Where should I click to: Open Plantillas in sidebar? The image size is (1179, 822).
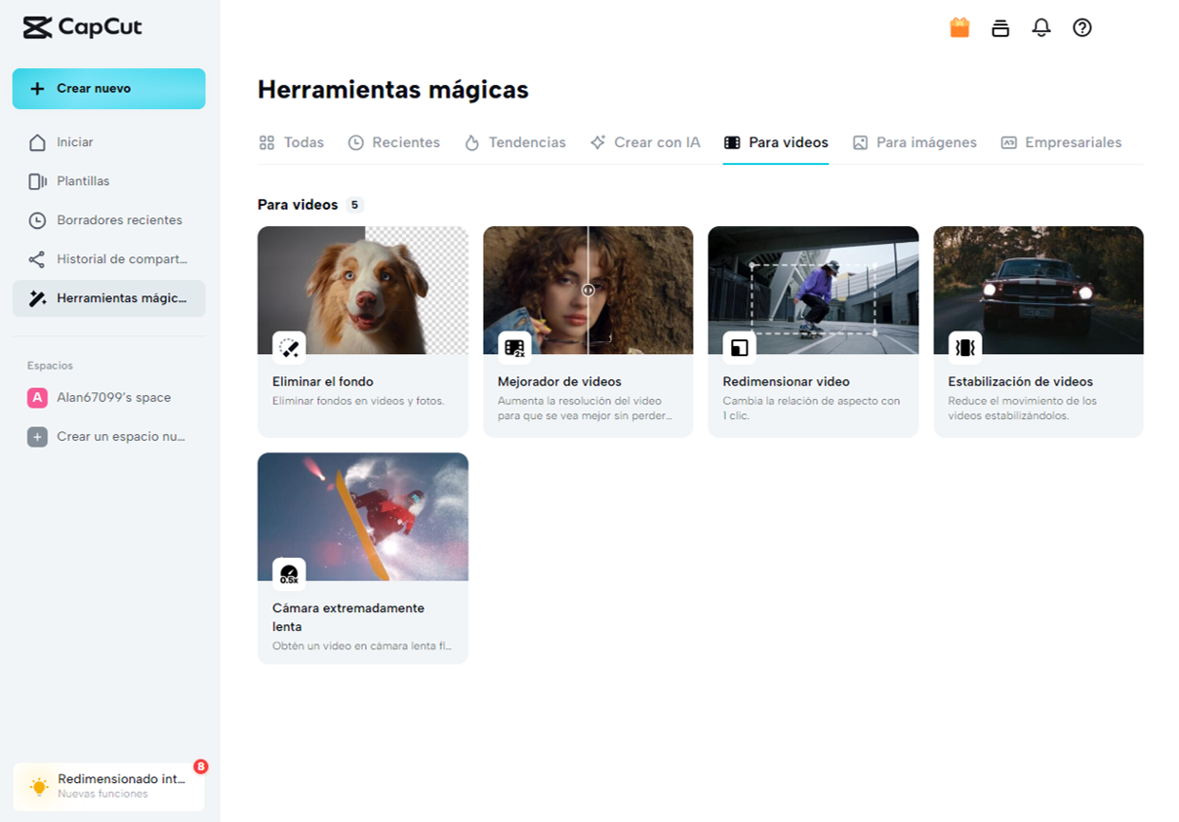pos(109,181)
